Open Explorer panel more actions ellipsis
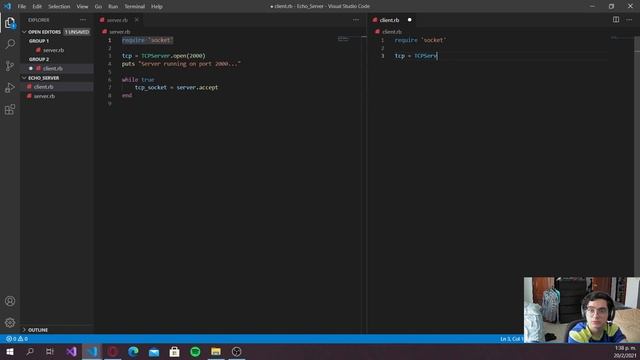The height and width of the screenshot is (360, 640). tap(83, 20)
